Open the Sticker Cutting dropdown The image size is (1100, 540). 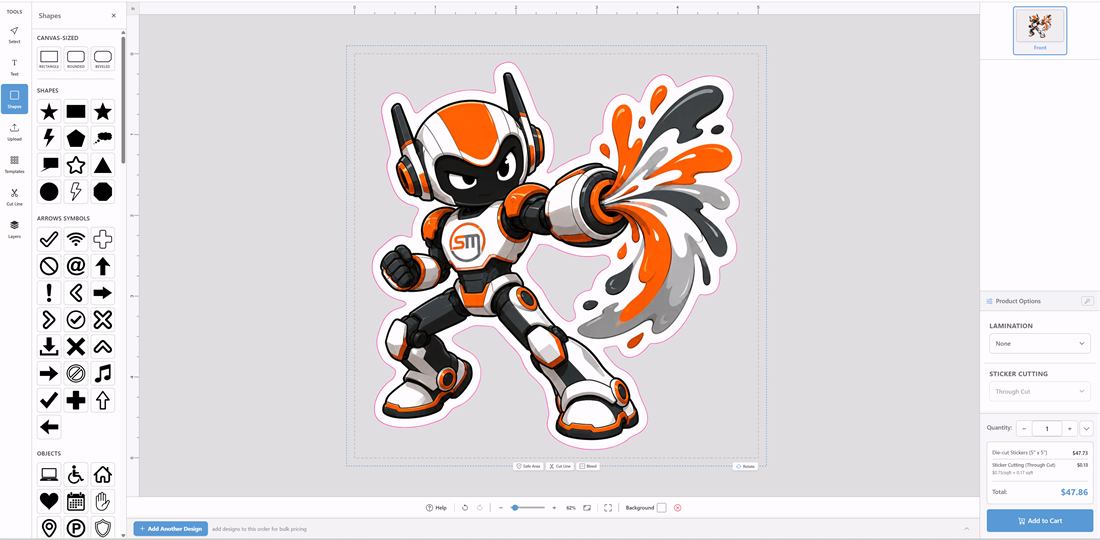coord(1040,391)
